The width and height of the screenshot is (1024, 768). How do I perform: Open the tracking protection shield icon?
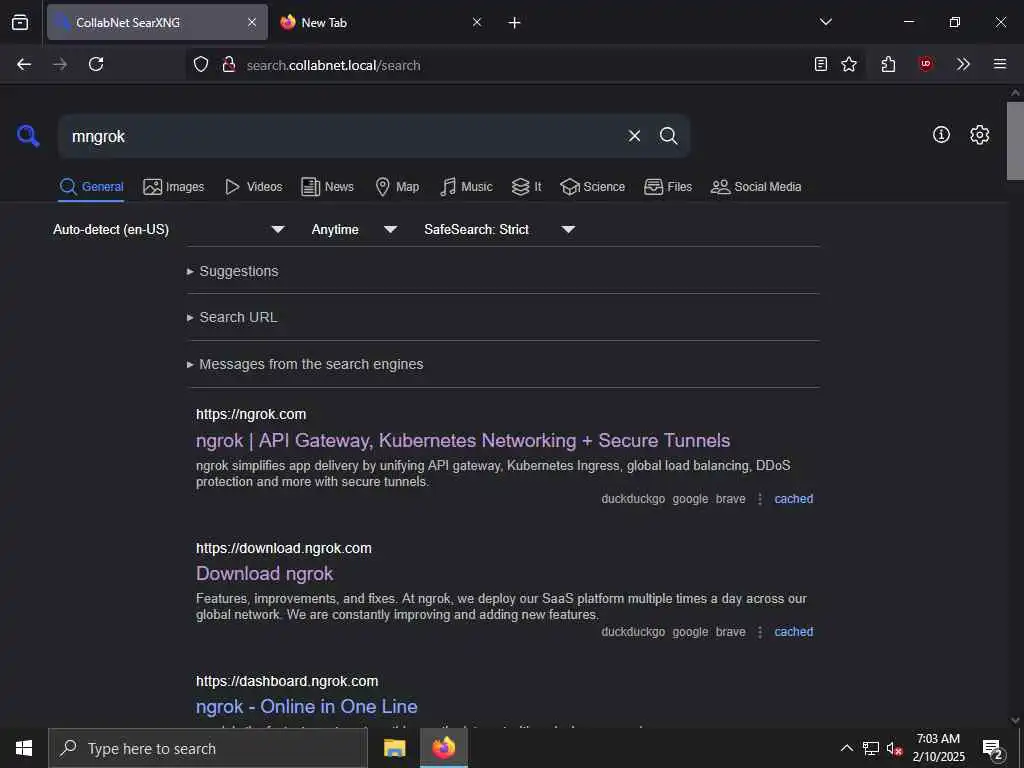tap(201, 64)
